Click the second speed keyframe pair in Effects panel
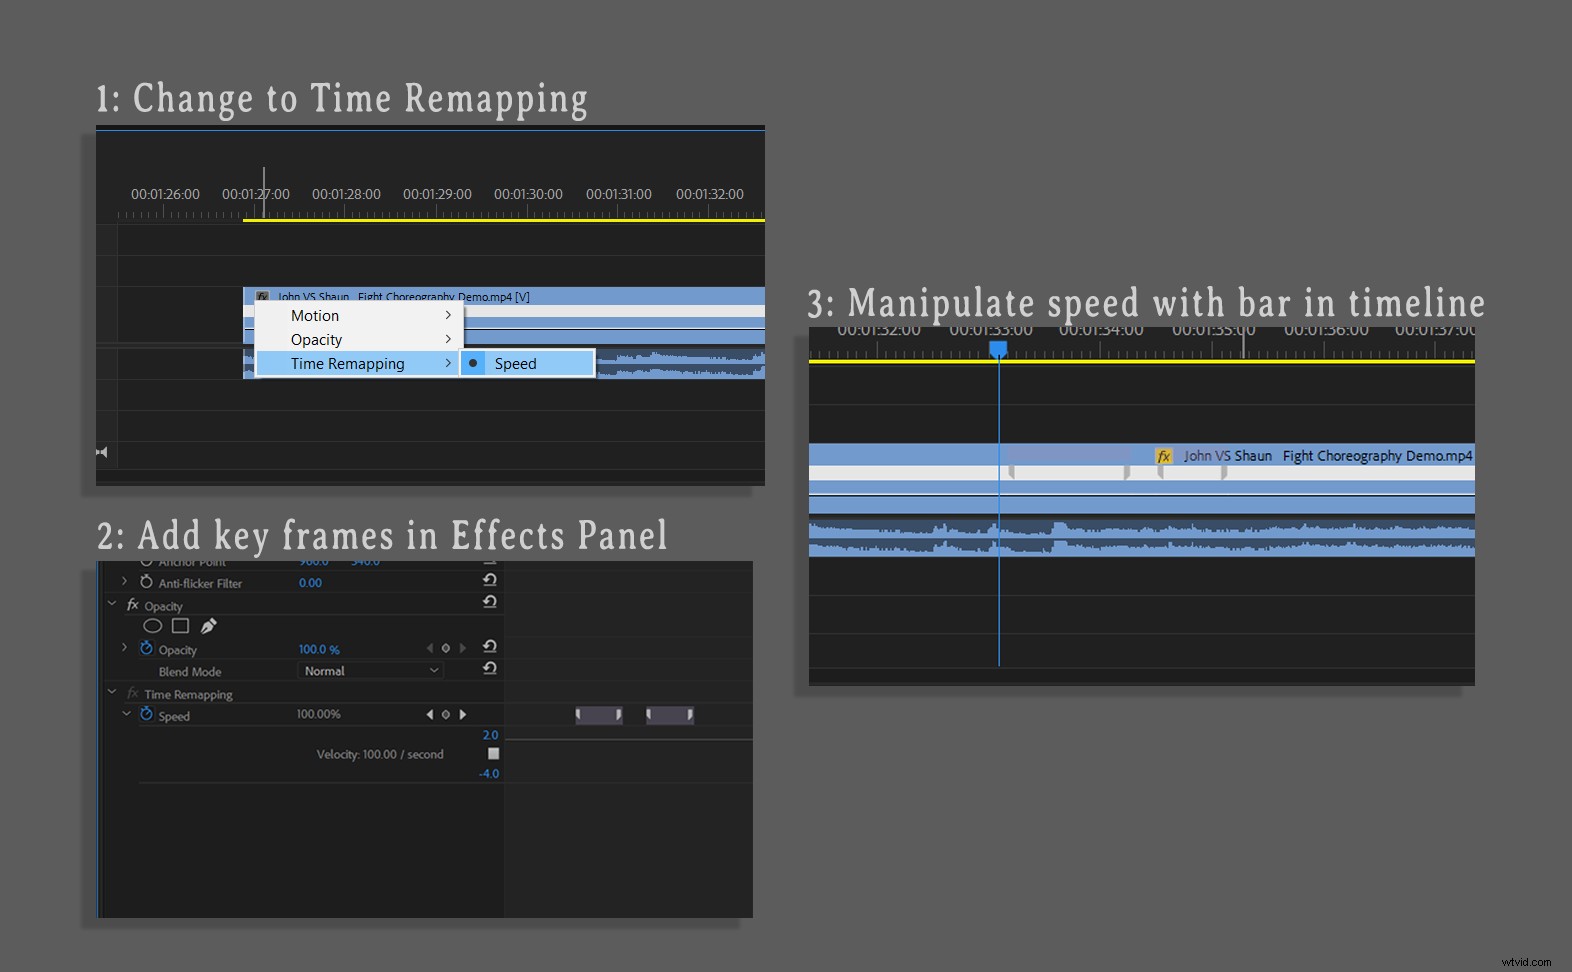The image size is (1572, 972). [670, 715]
